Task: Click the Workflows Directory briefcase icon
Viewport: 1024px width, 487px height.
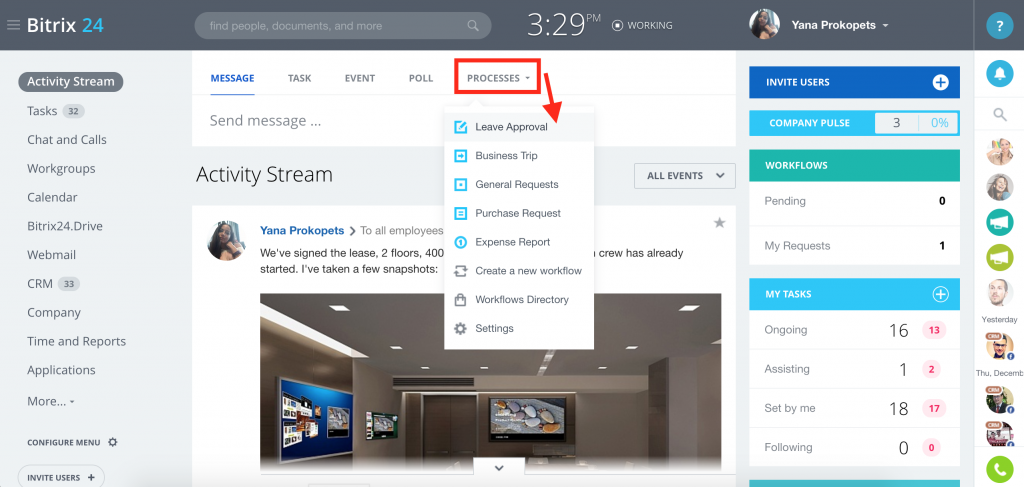Action: click(460, 300)
